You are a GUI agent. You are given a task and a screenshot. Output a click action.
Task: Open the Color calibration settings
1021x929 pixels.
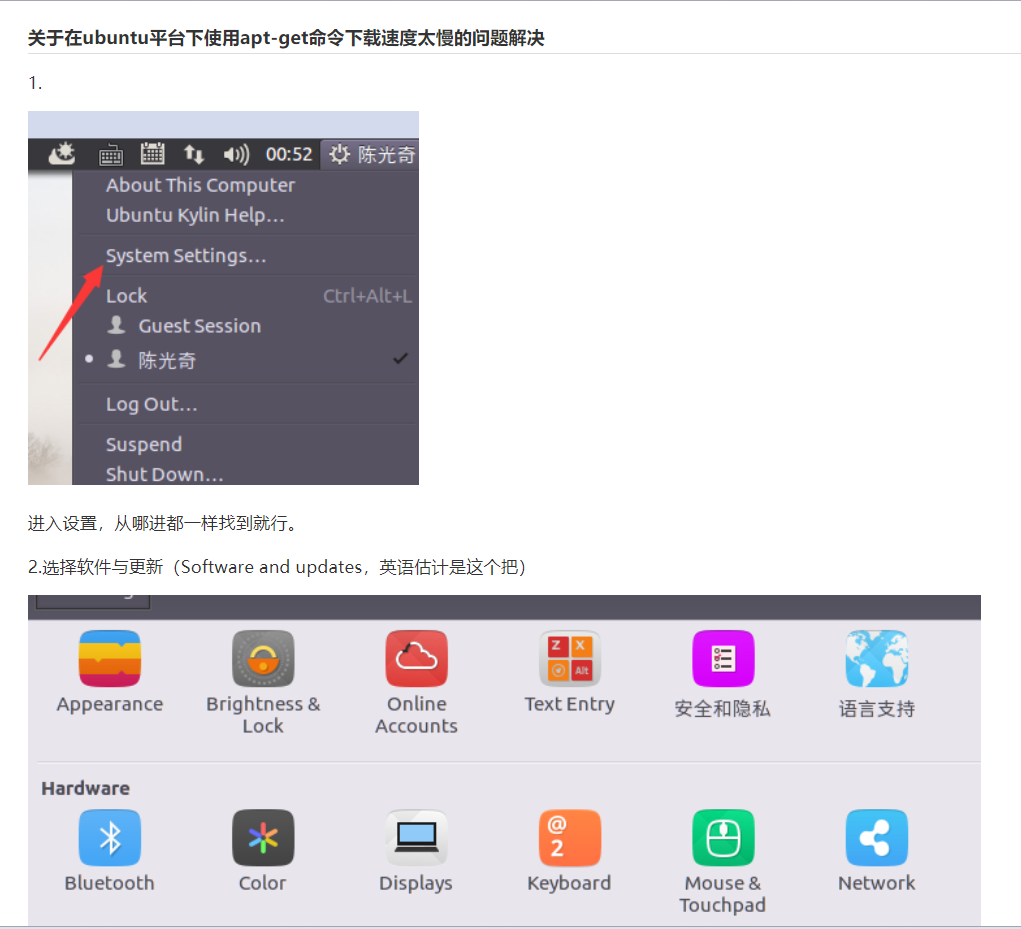click(x=262, y=840)
